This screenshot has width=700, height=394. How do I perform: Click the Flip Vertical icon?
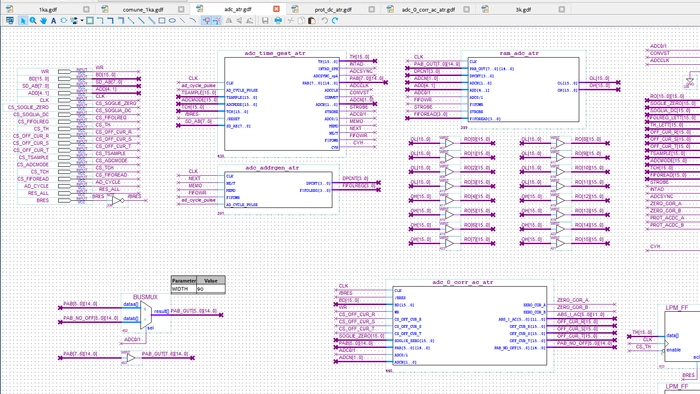coord(239,21)
